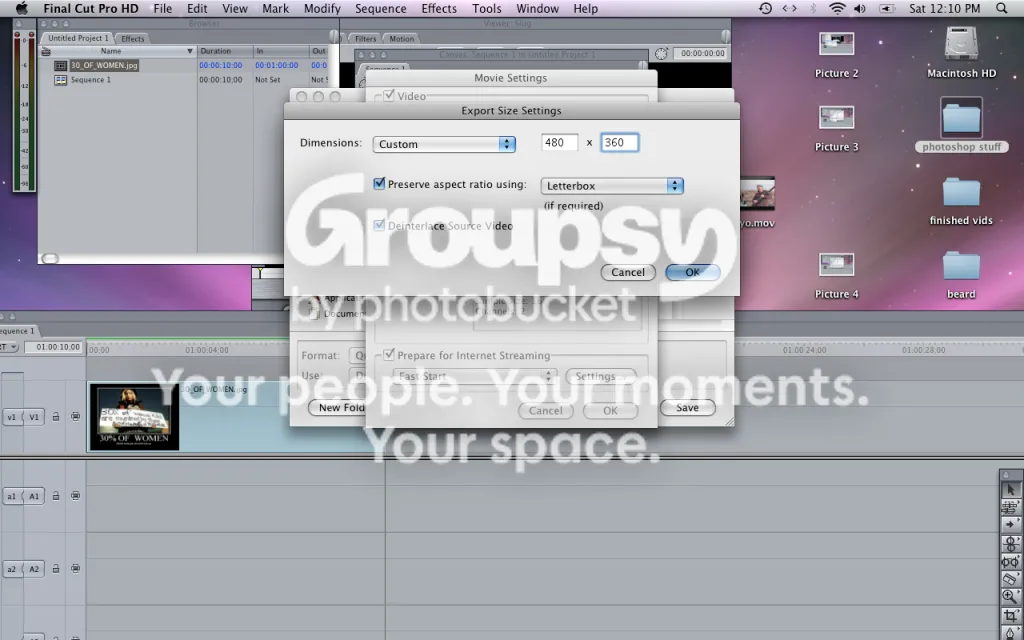Click the streaming Settings button
The image size is (1024, 640).
[x=600, y=376]
